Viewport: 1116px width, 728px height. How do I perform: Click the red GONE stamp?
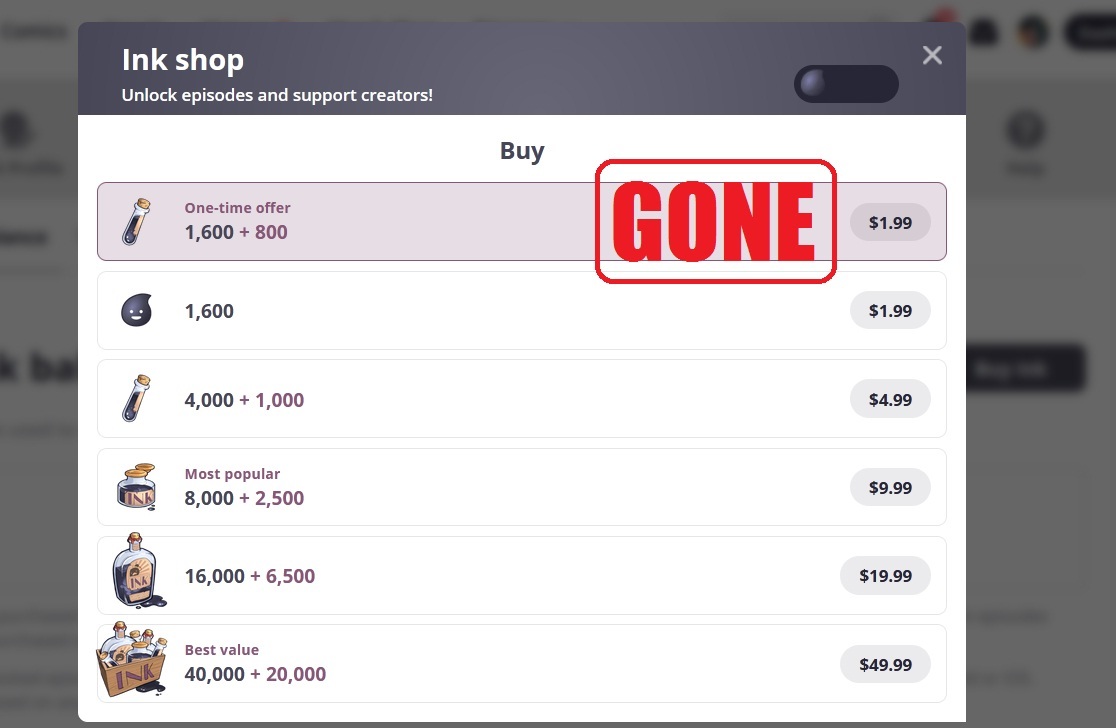715,221
